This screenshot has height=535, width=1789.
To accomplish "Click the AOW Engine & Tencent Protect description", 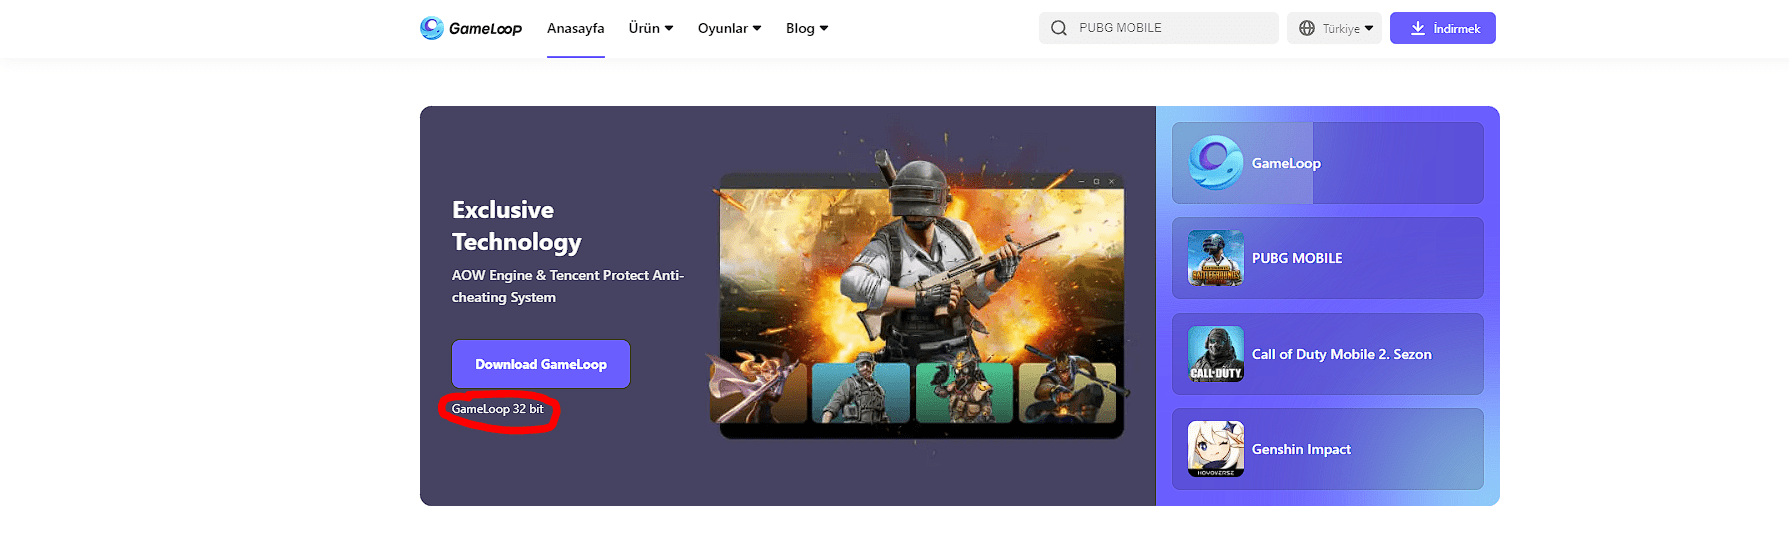I will coord(568,286).
